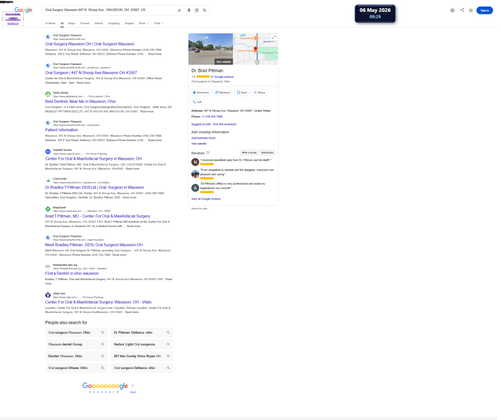Click the phone number link in panel
500x420 pixels.
[x=212, y=117]
